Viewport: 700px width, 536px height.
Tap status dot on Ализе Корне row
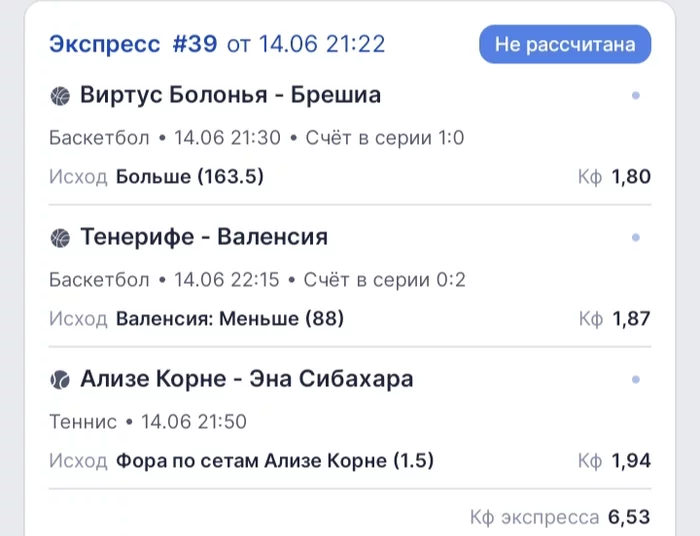click(x=636, y=380)
